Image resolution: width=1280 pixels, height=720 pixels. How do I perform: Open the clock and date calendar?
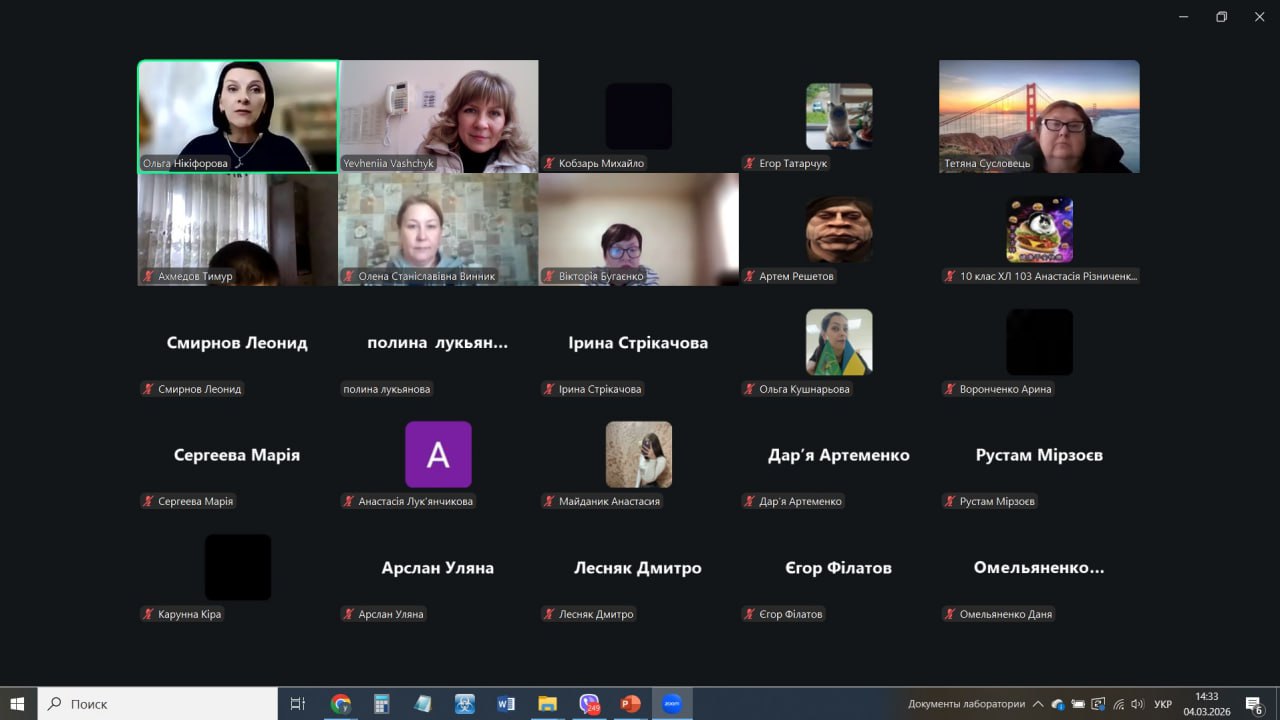point(1207,704)
